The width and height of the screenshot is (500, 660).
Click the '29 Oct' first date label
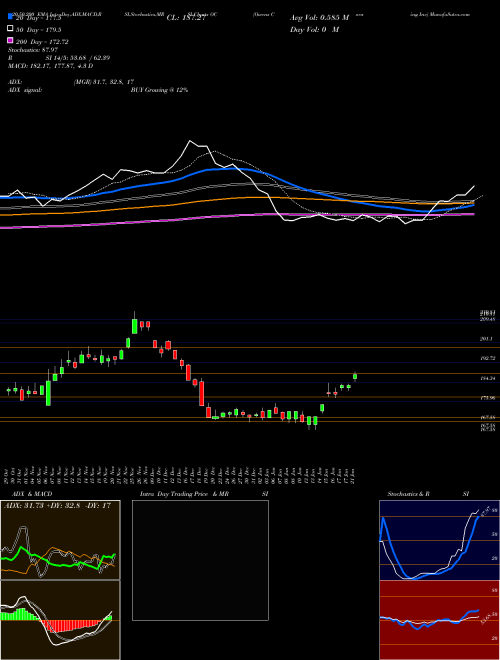(8, 475)
